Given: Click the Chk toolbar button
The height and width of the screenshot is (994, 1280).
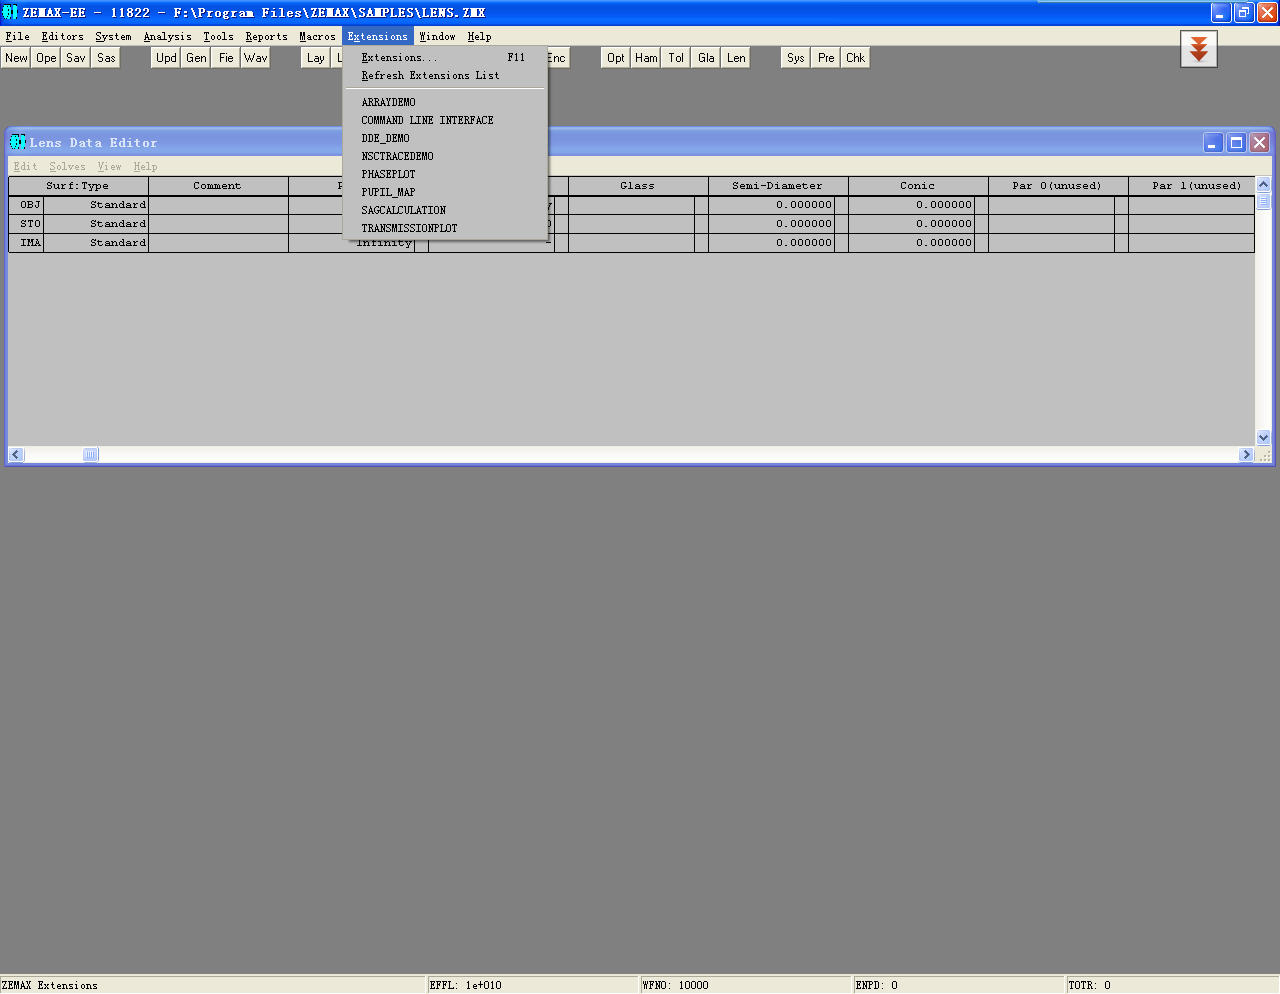Looking at the screenshot, I should (856, 58).
